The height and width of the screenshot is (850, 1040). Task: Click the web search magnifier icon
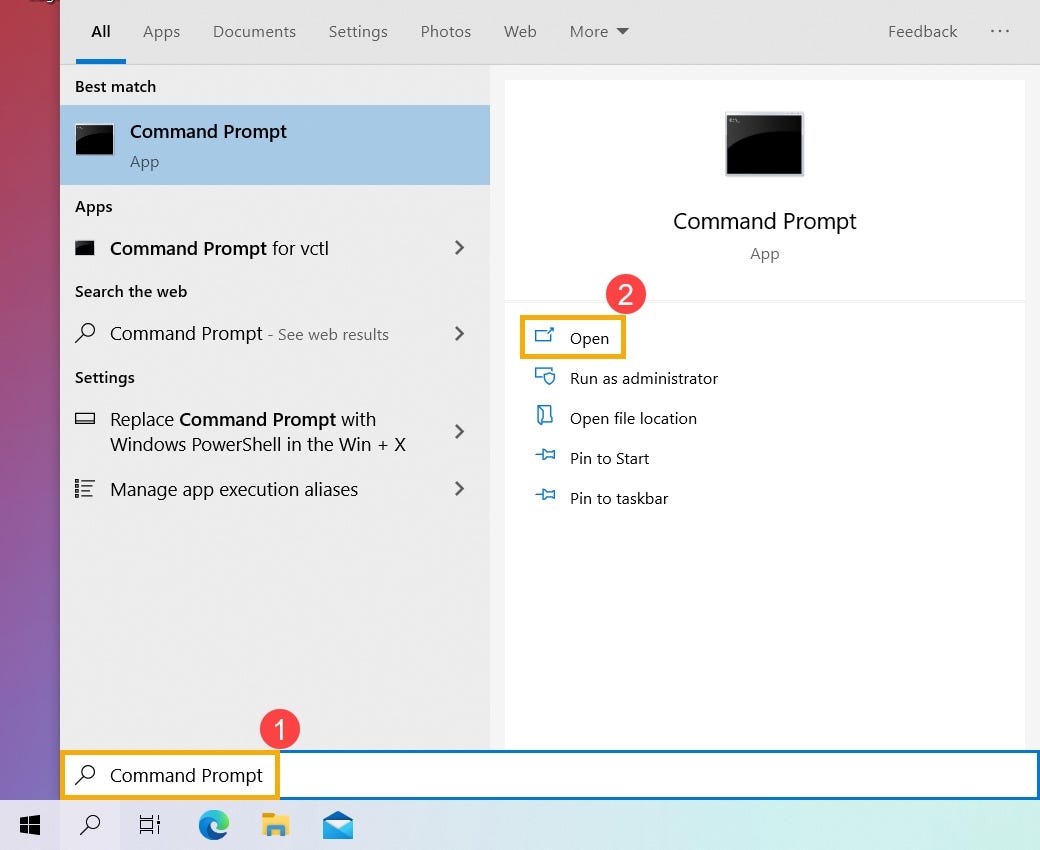86,332
